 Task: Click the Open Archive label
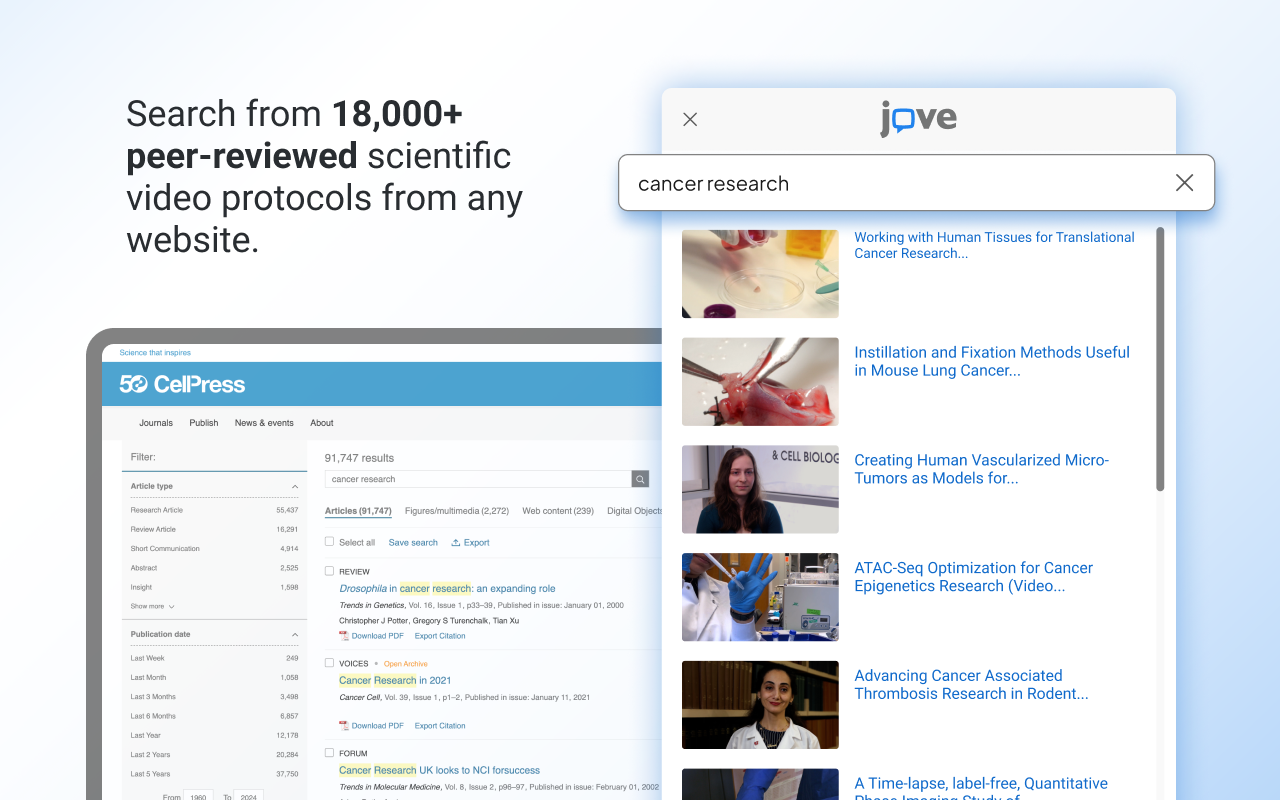(405, 664)
